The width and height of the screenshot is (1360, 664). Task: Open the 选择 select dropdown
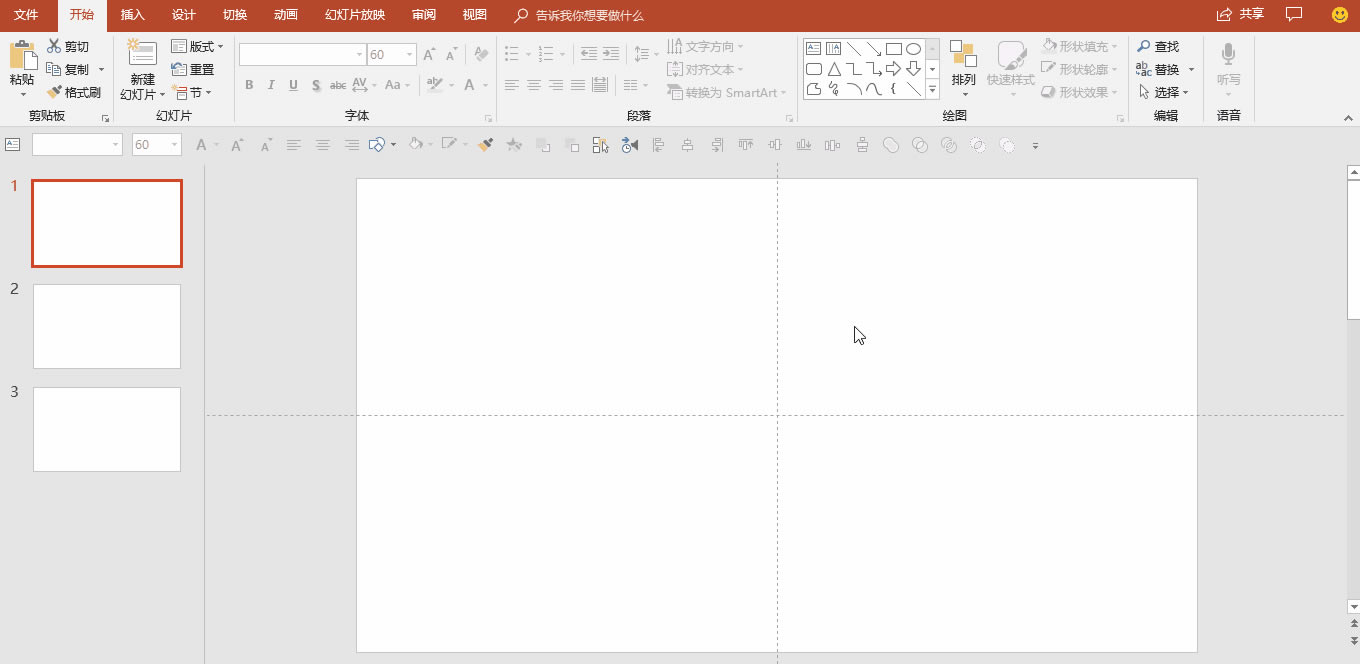click(1164, 92)
